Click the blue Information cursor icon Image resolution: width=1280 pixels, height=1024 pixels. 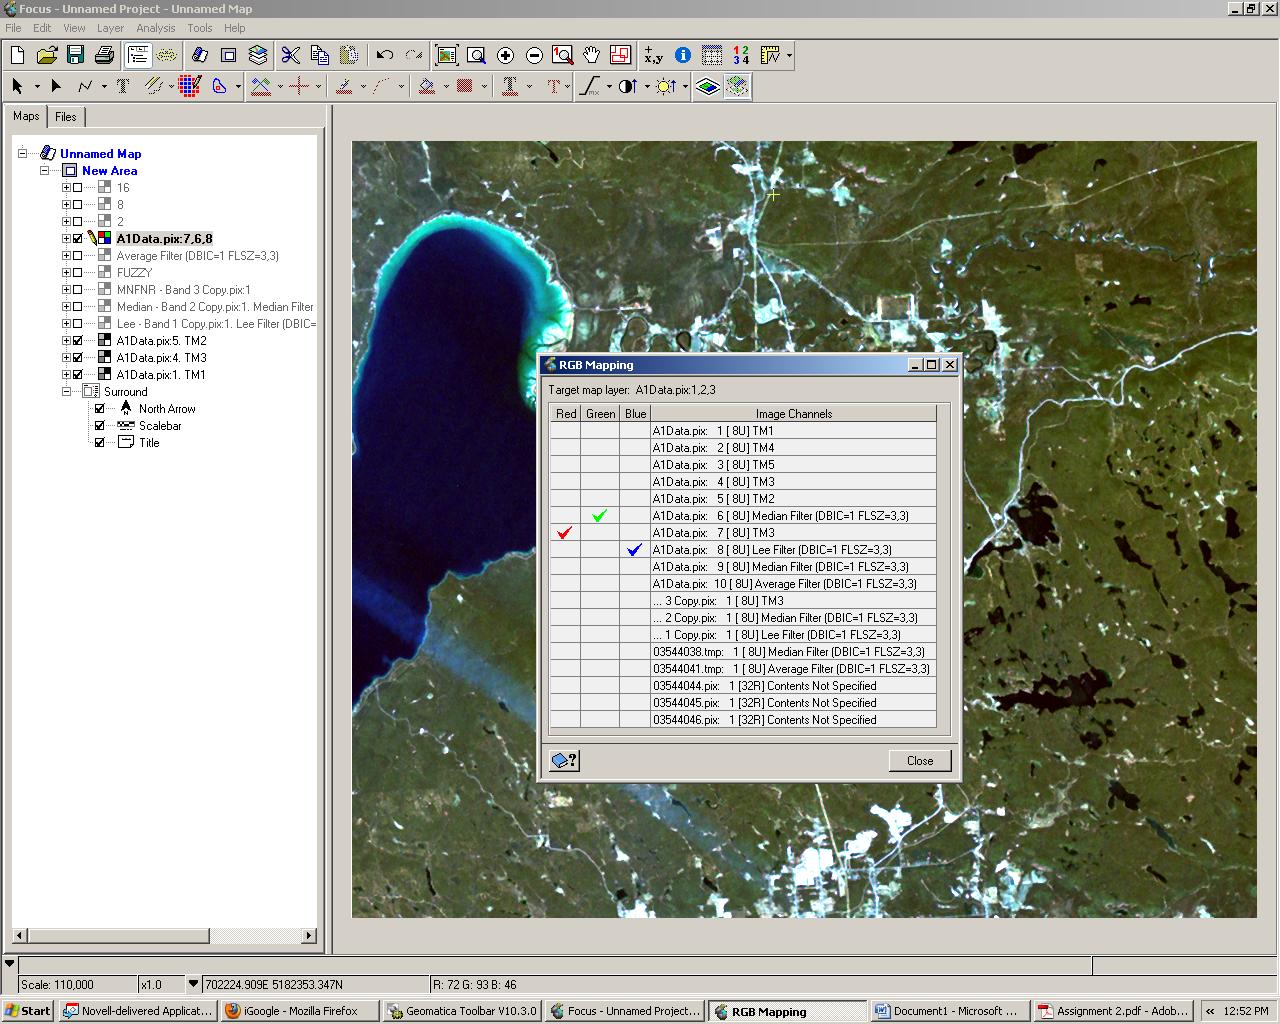[x=683, y=56]
